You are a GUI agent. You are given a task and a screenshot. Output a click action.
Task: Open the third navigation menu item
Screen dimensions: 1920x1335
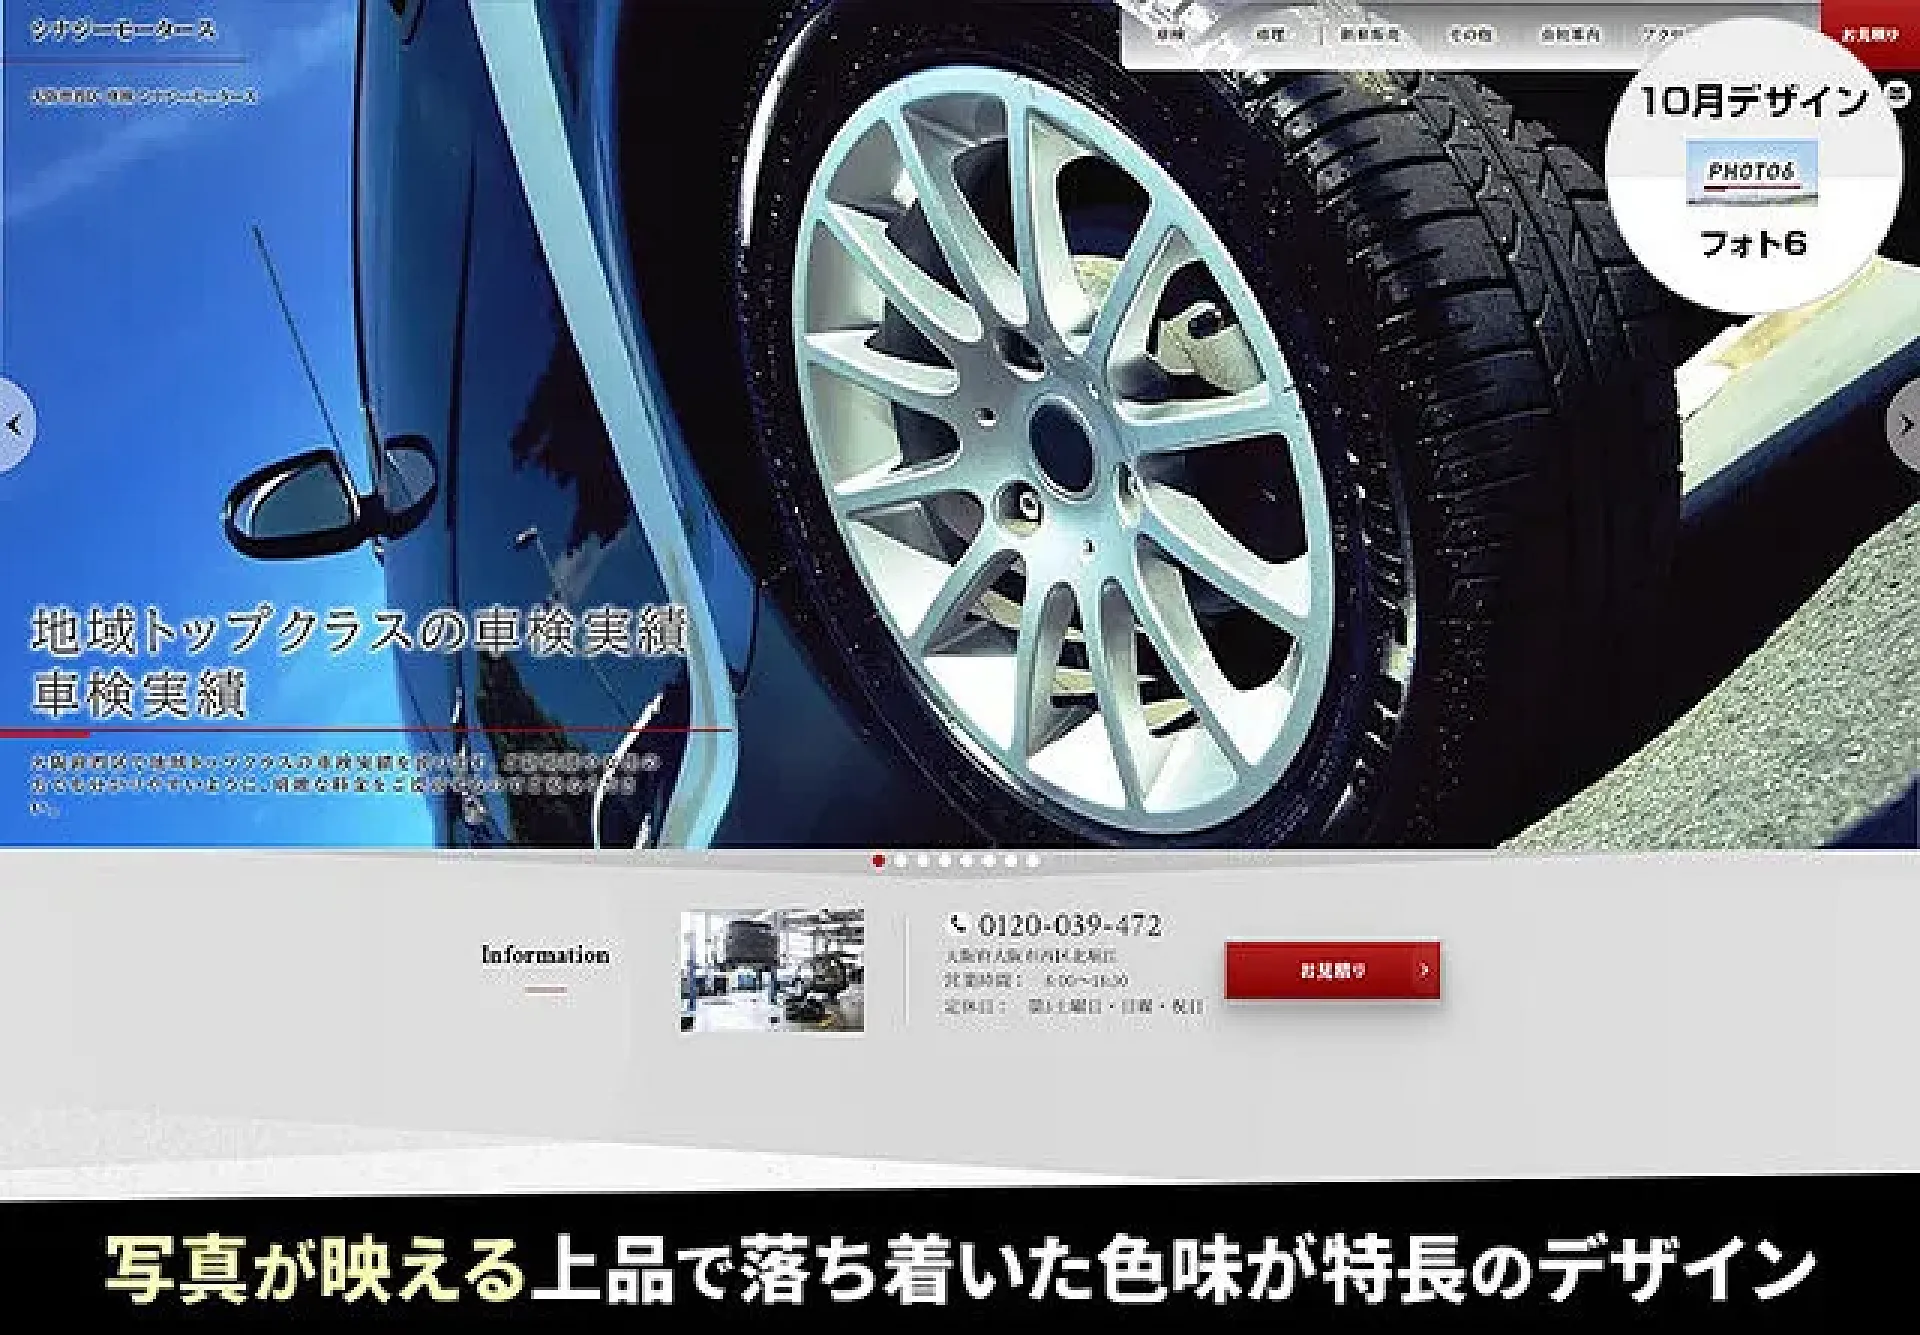pyautogui.click(x=1369, y=35)
